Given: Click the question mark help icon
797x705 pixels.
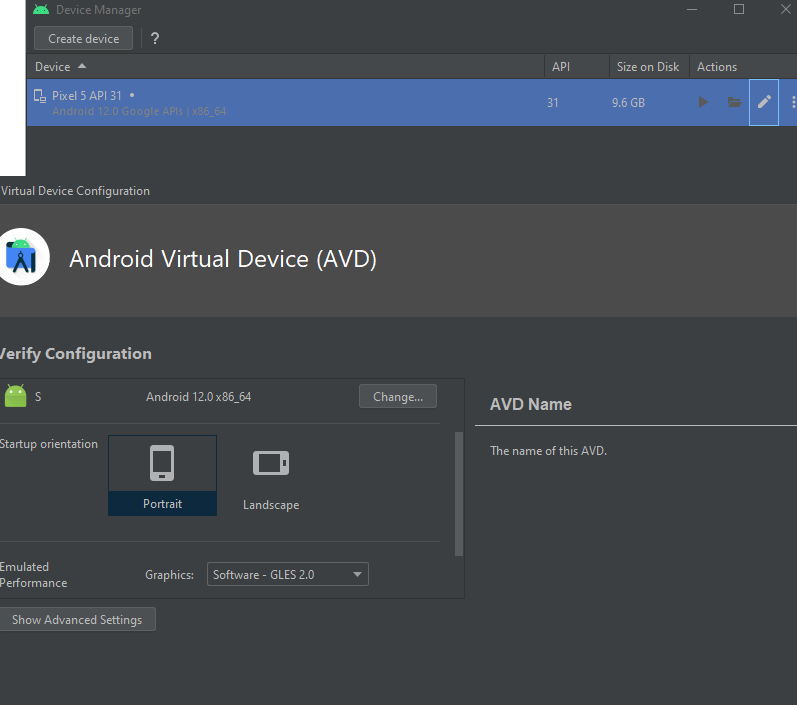Looking at the screenshot, I should tap(155, 39).
